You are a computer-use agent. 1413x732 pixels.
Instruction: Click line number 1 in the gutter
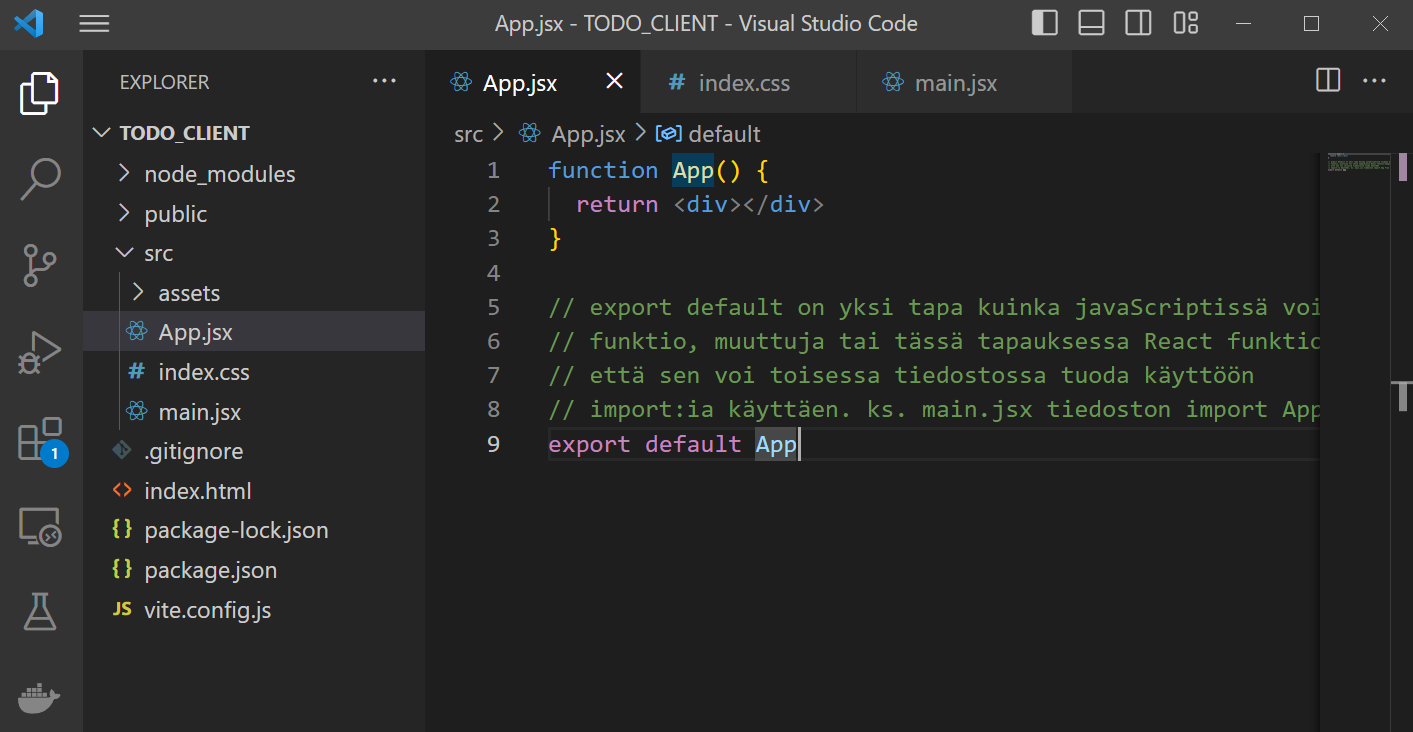click(x=493, y=170)
